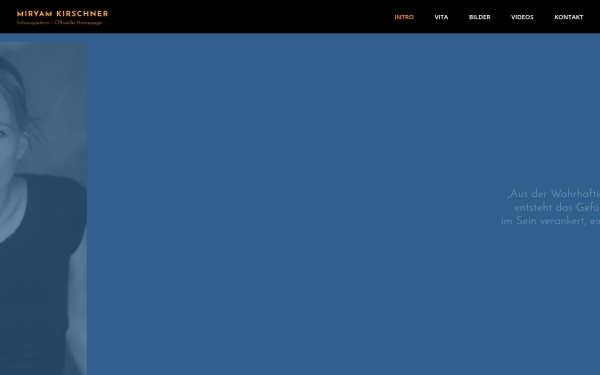Click the quote line "im Sein verankert, ei"
The image size is (600, 375).
point(551,221)
